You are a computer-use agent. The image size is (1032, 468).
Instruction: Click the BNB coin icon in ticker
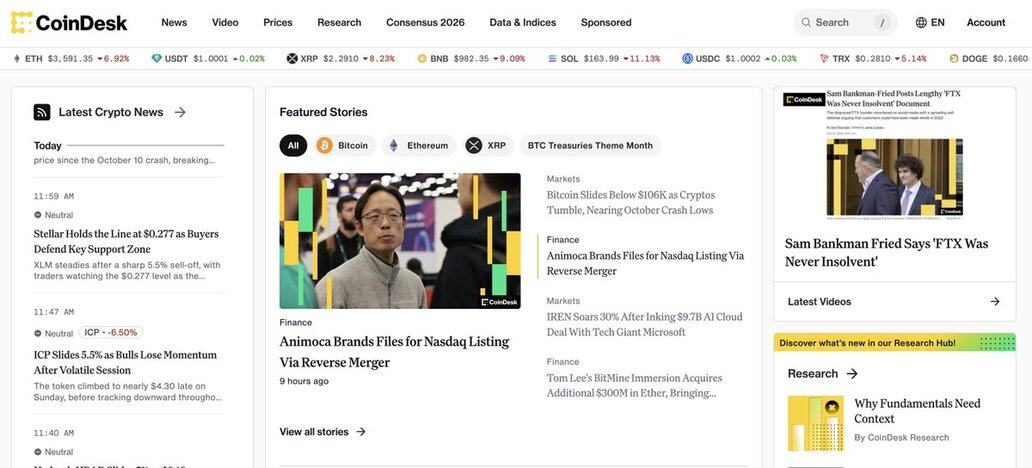422,59
